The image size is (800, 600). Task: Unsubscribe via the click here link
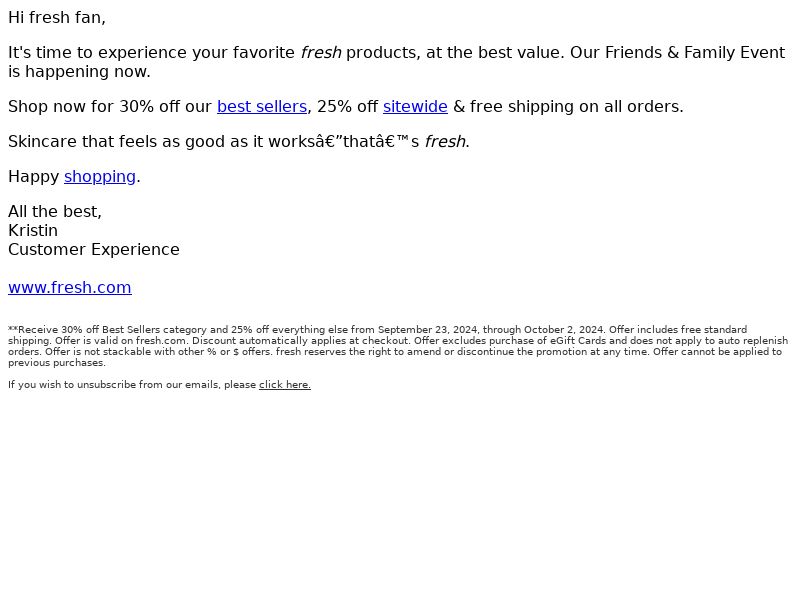[x=285, y=385]
